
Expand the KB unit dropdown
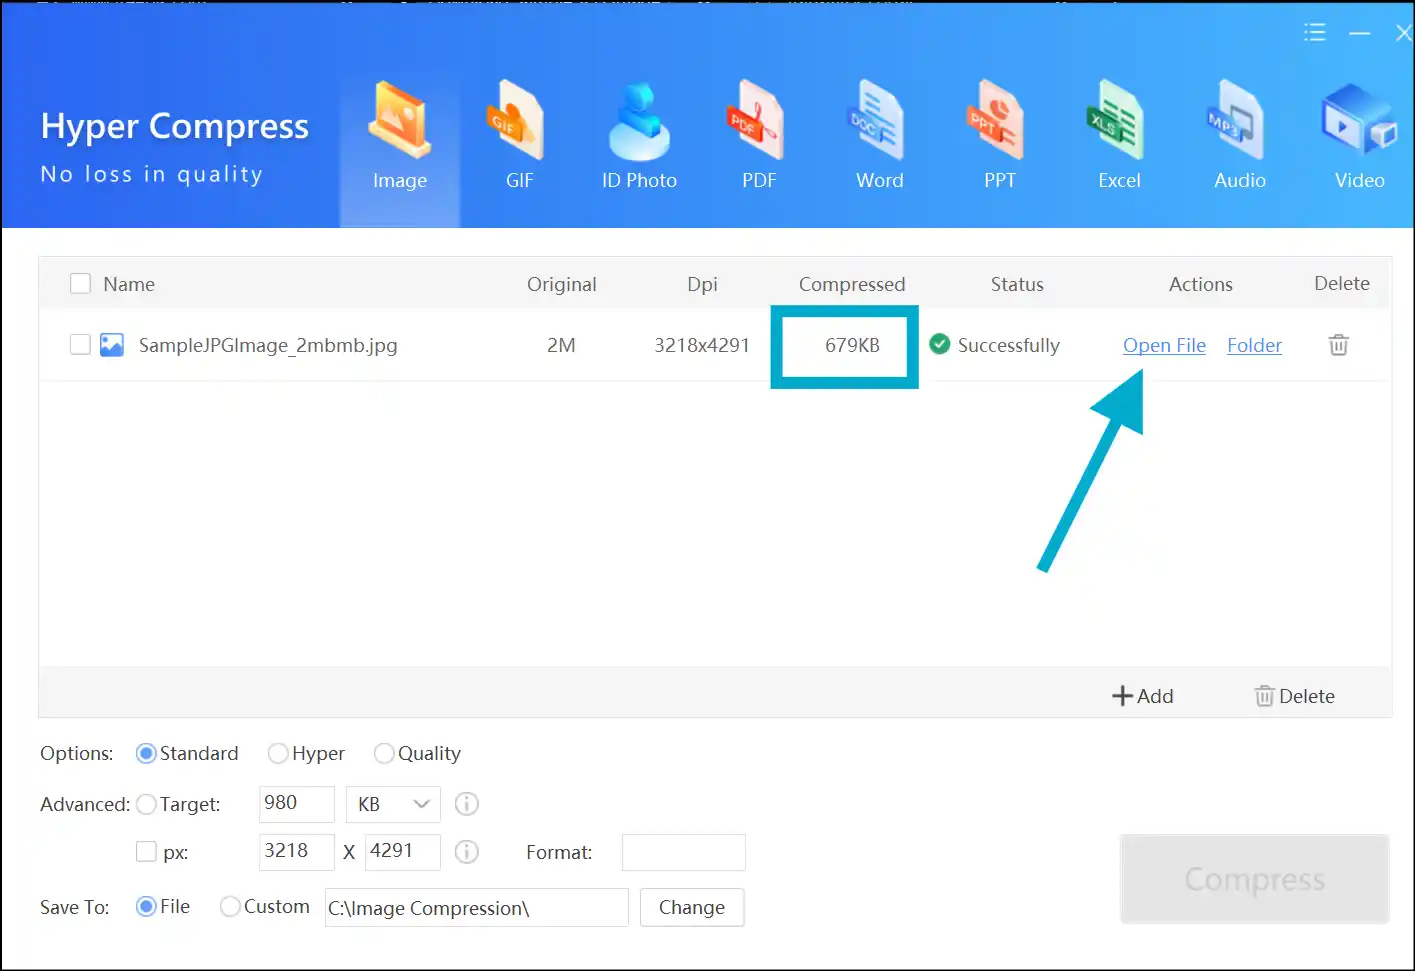(393, 804)
